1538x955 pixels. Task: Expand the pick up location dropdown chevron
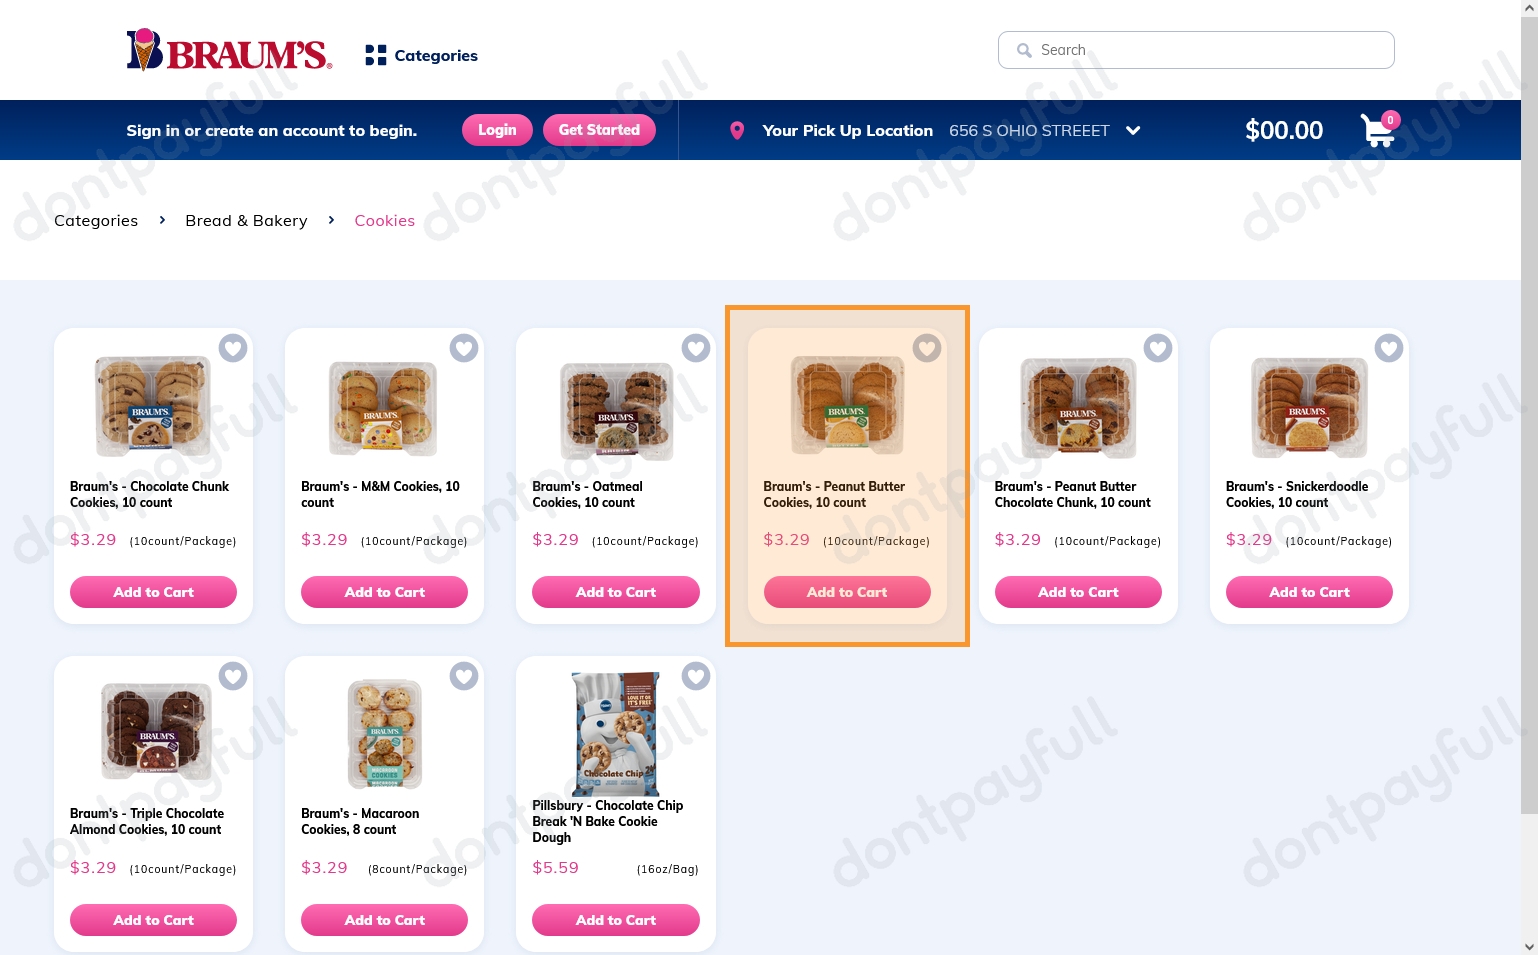(x=1133, y=130)
